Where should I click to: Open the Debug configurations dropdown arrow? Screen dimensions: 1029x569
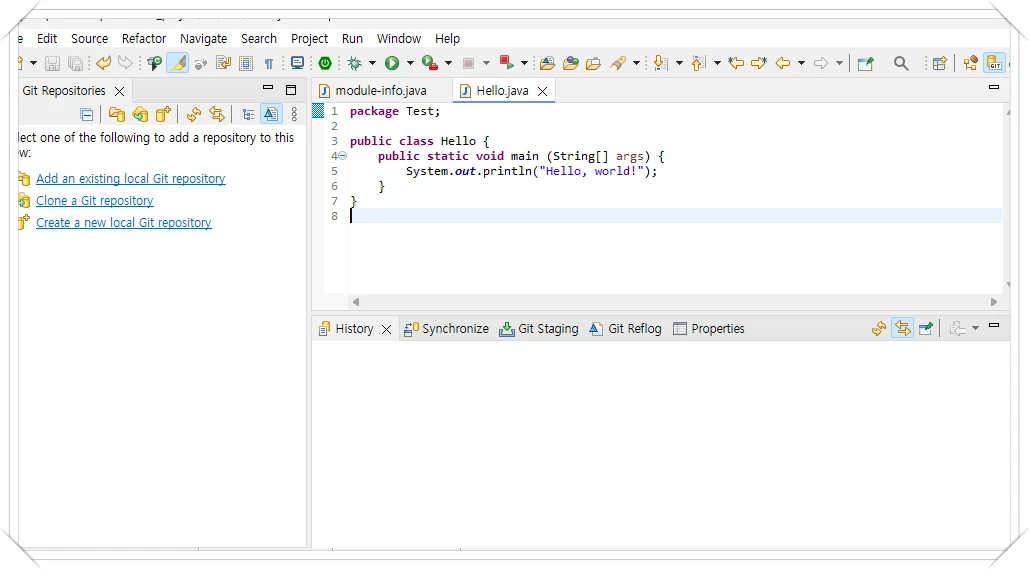tap(372, 63)
